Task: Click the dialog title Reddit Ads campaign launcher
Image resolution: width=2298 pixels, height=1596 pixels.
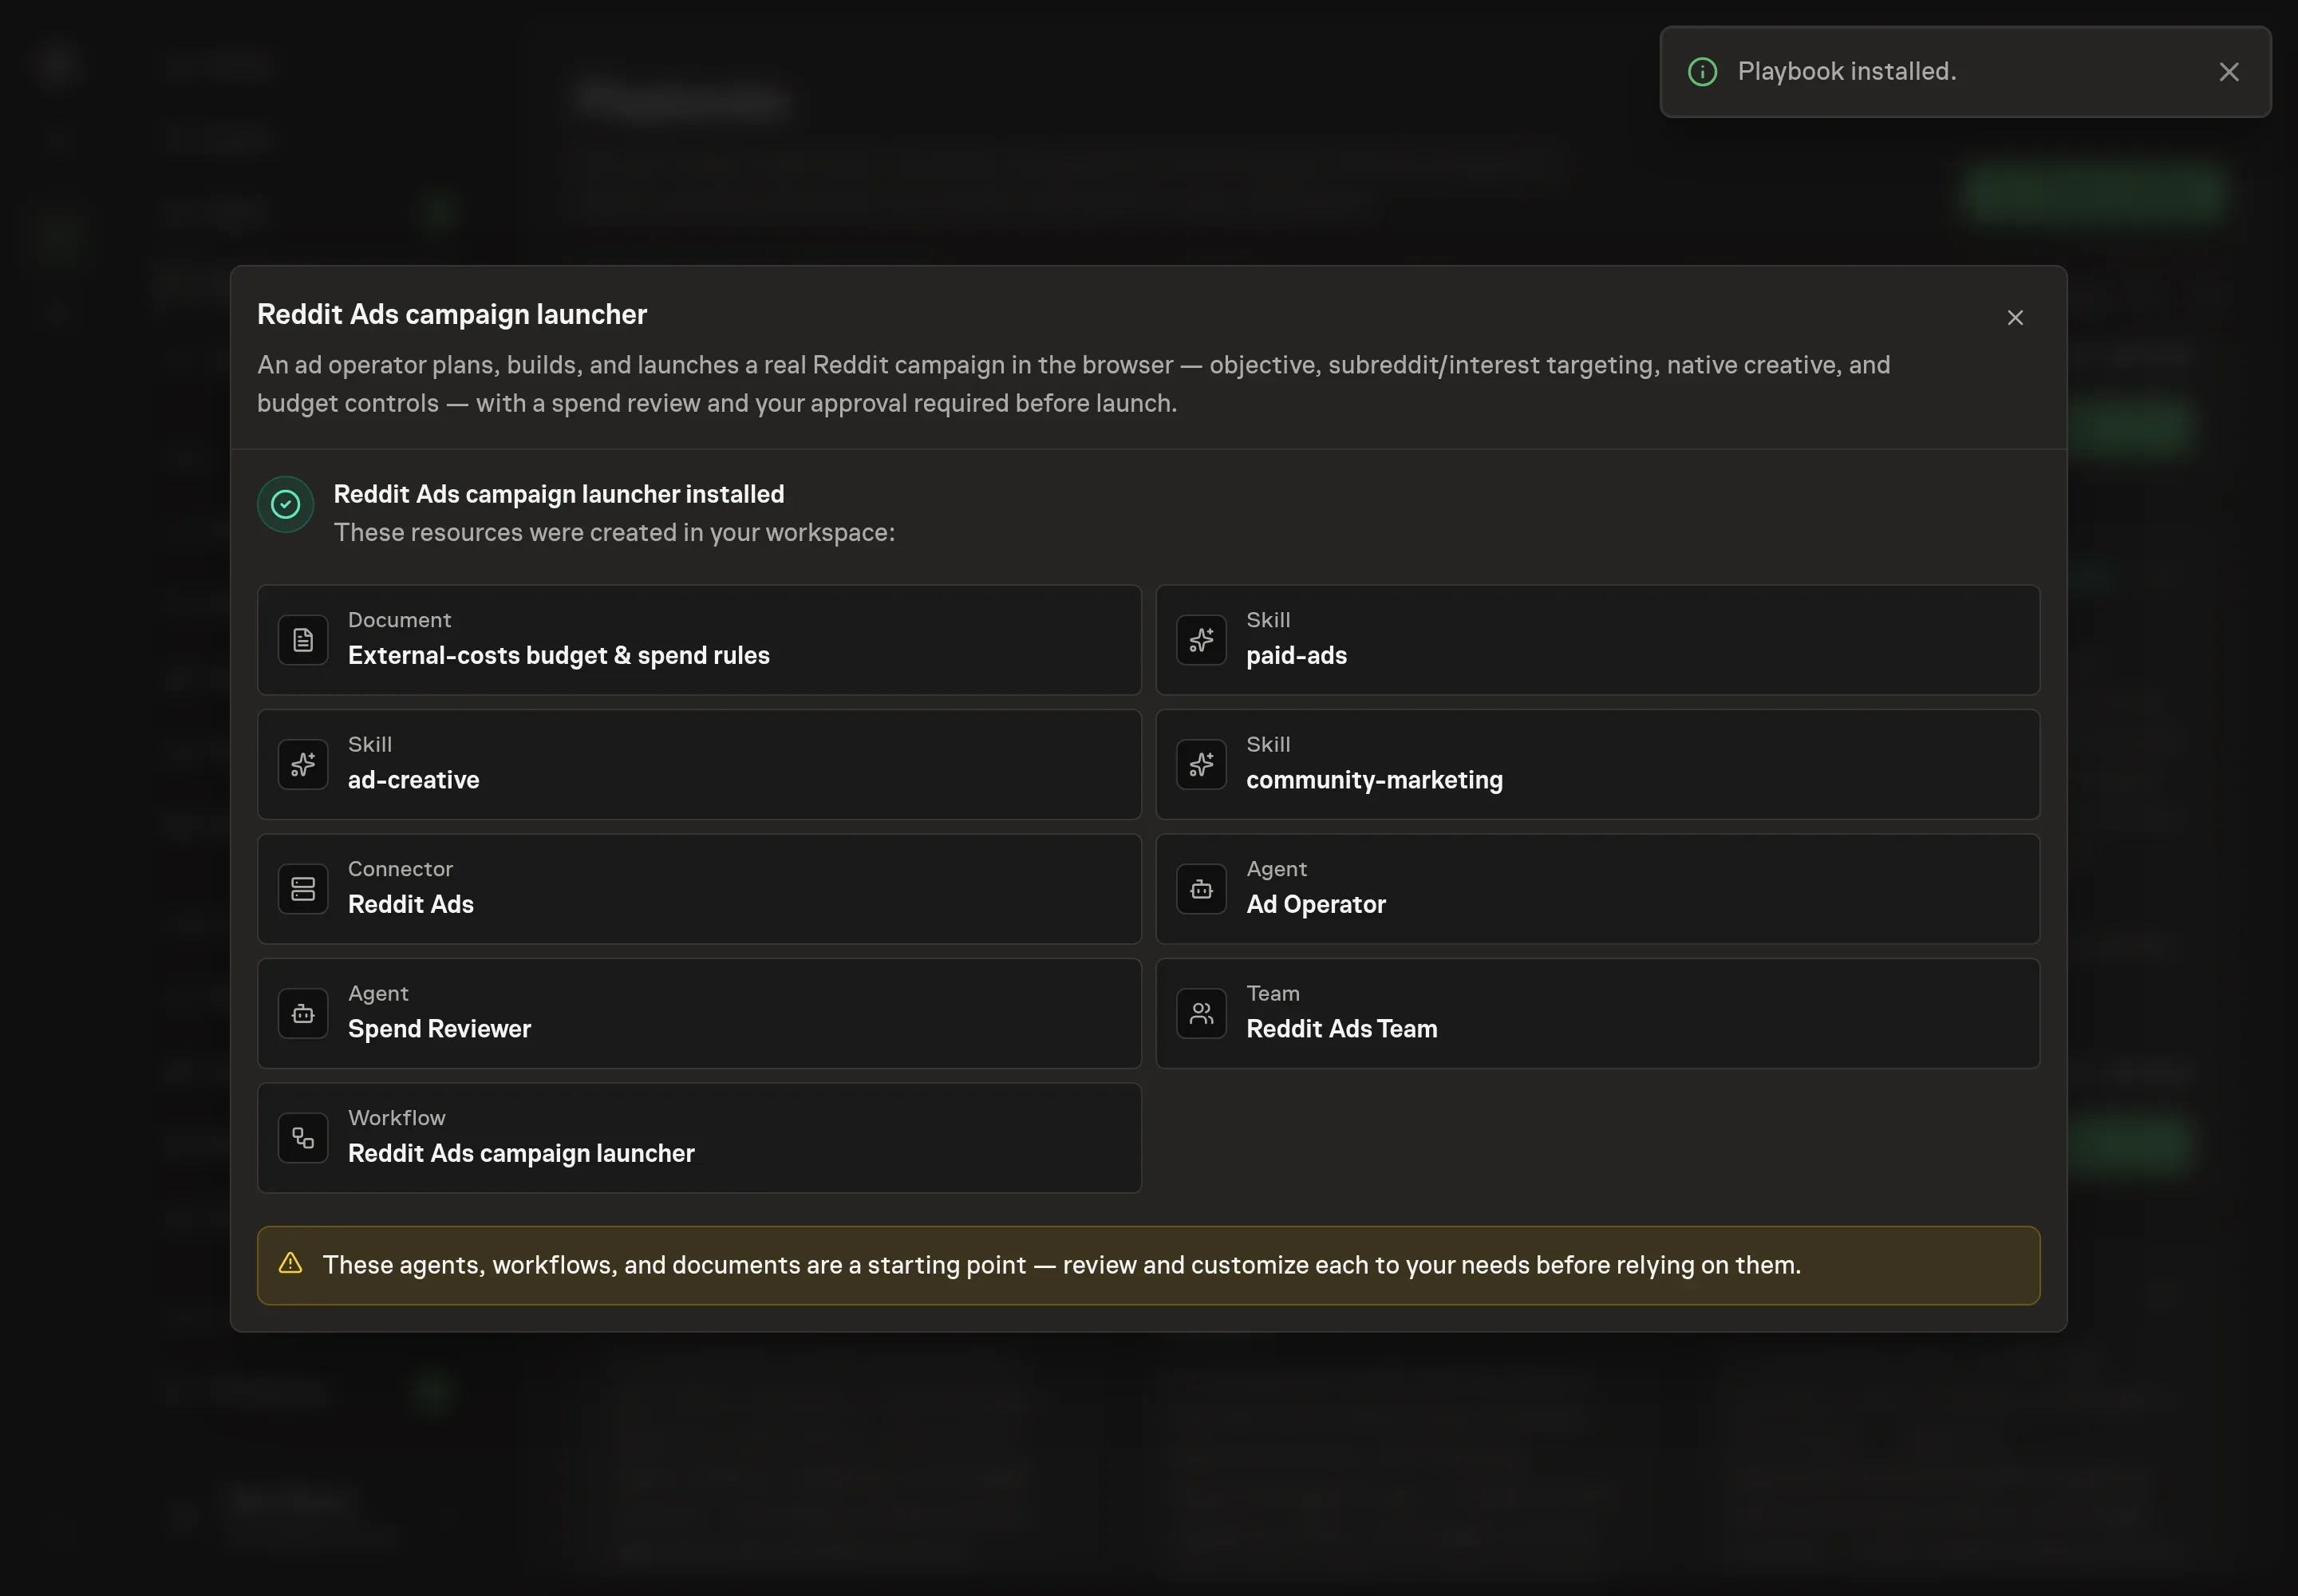Action: tap(452, 314)
